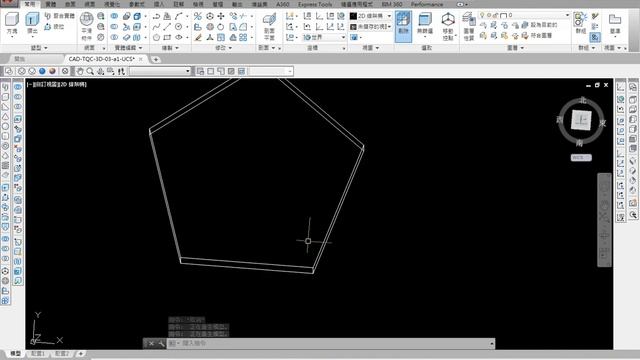
Task: Open the 開始 (Start) file tab
Action: (19, 59)
